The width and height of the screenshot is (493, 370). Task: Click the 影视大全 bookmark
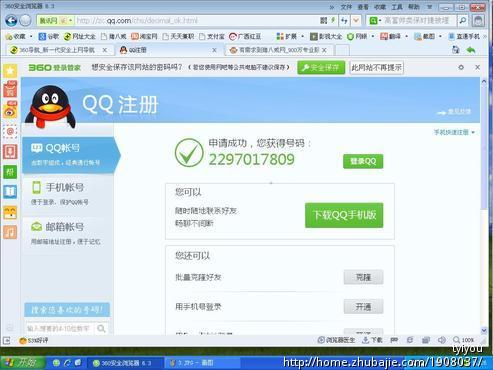[326, 36]
